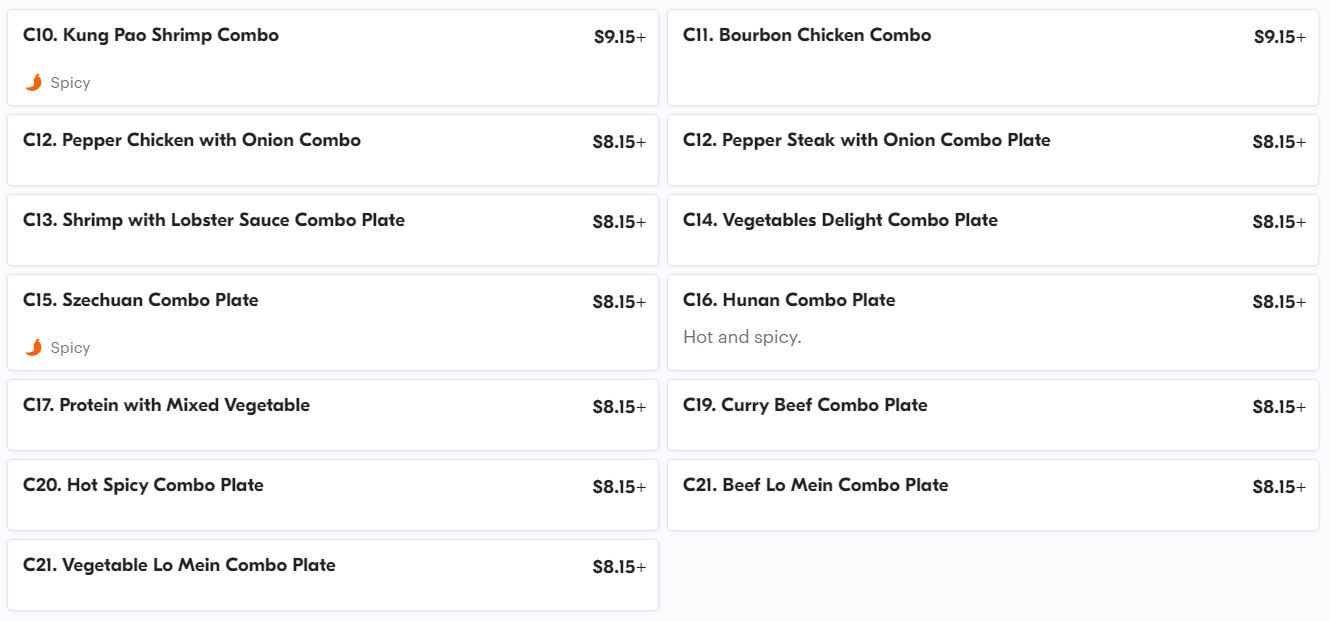The height and width of the screenshot is (621, 1330).
Task: Click the chili pepper icon under Kung Pao Shrimp
Action: 34,83
